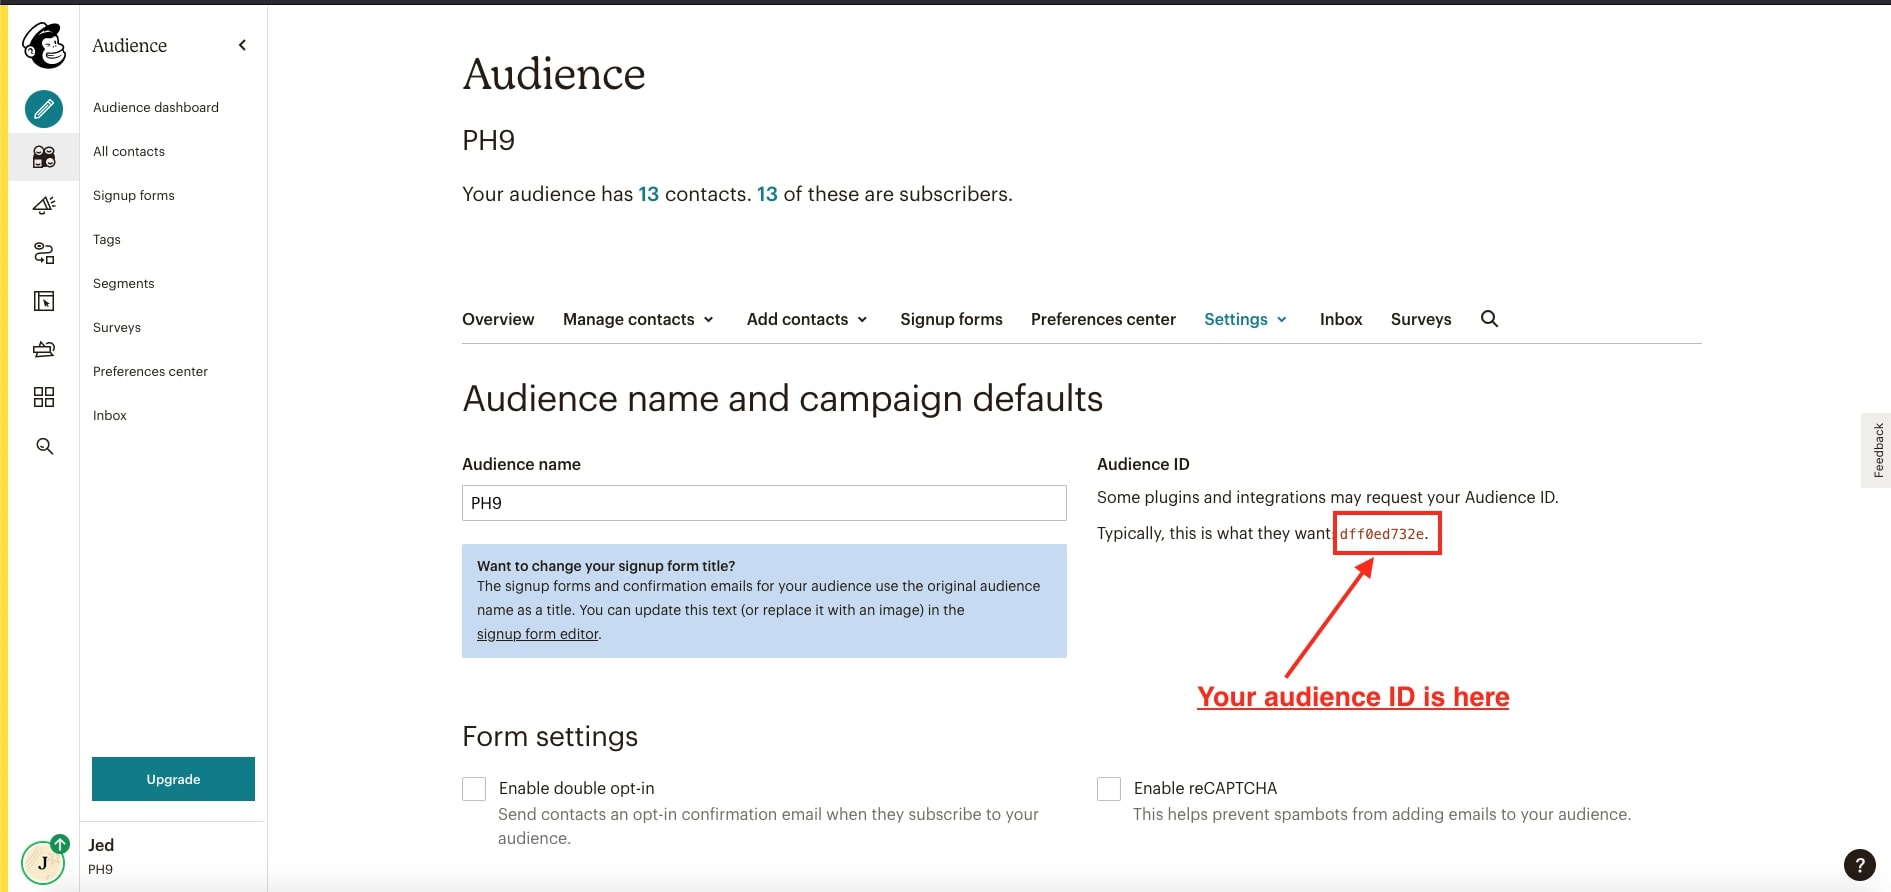The width and height of the screenshot is (1891, 892).
Task: Open the Automations icon in sidebar
Action: (44, 253)
